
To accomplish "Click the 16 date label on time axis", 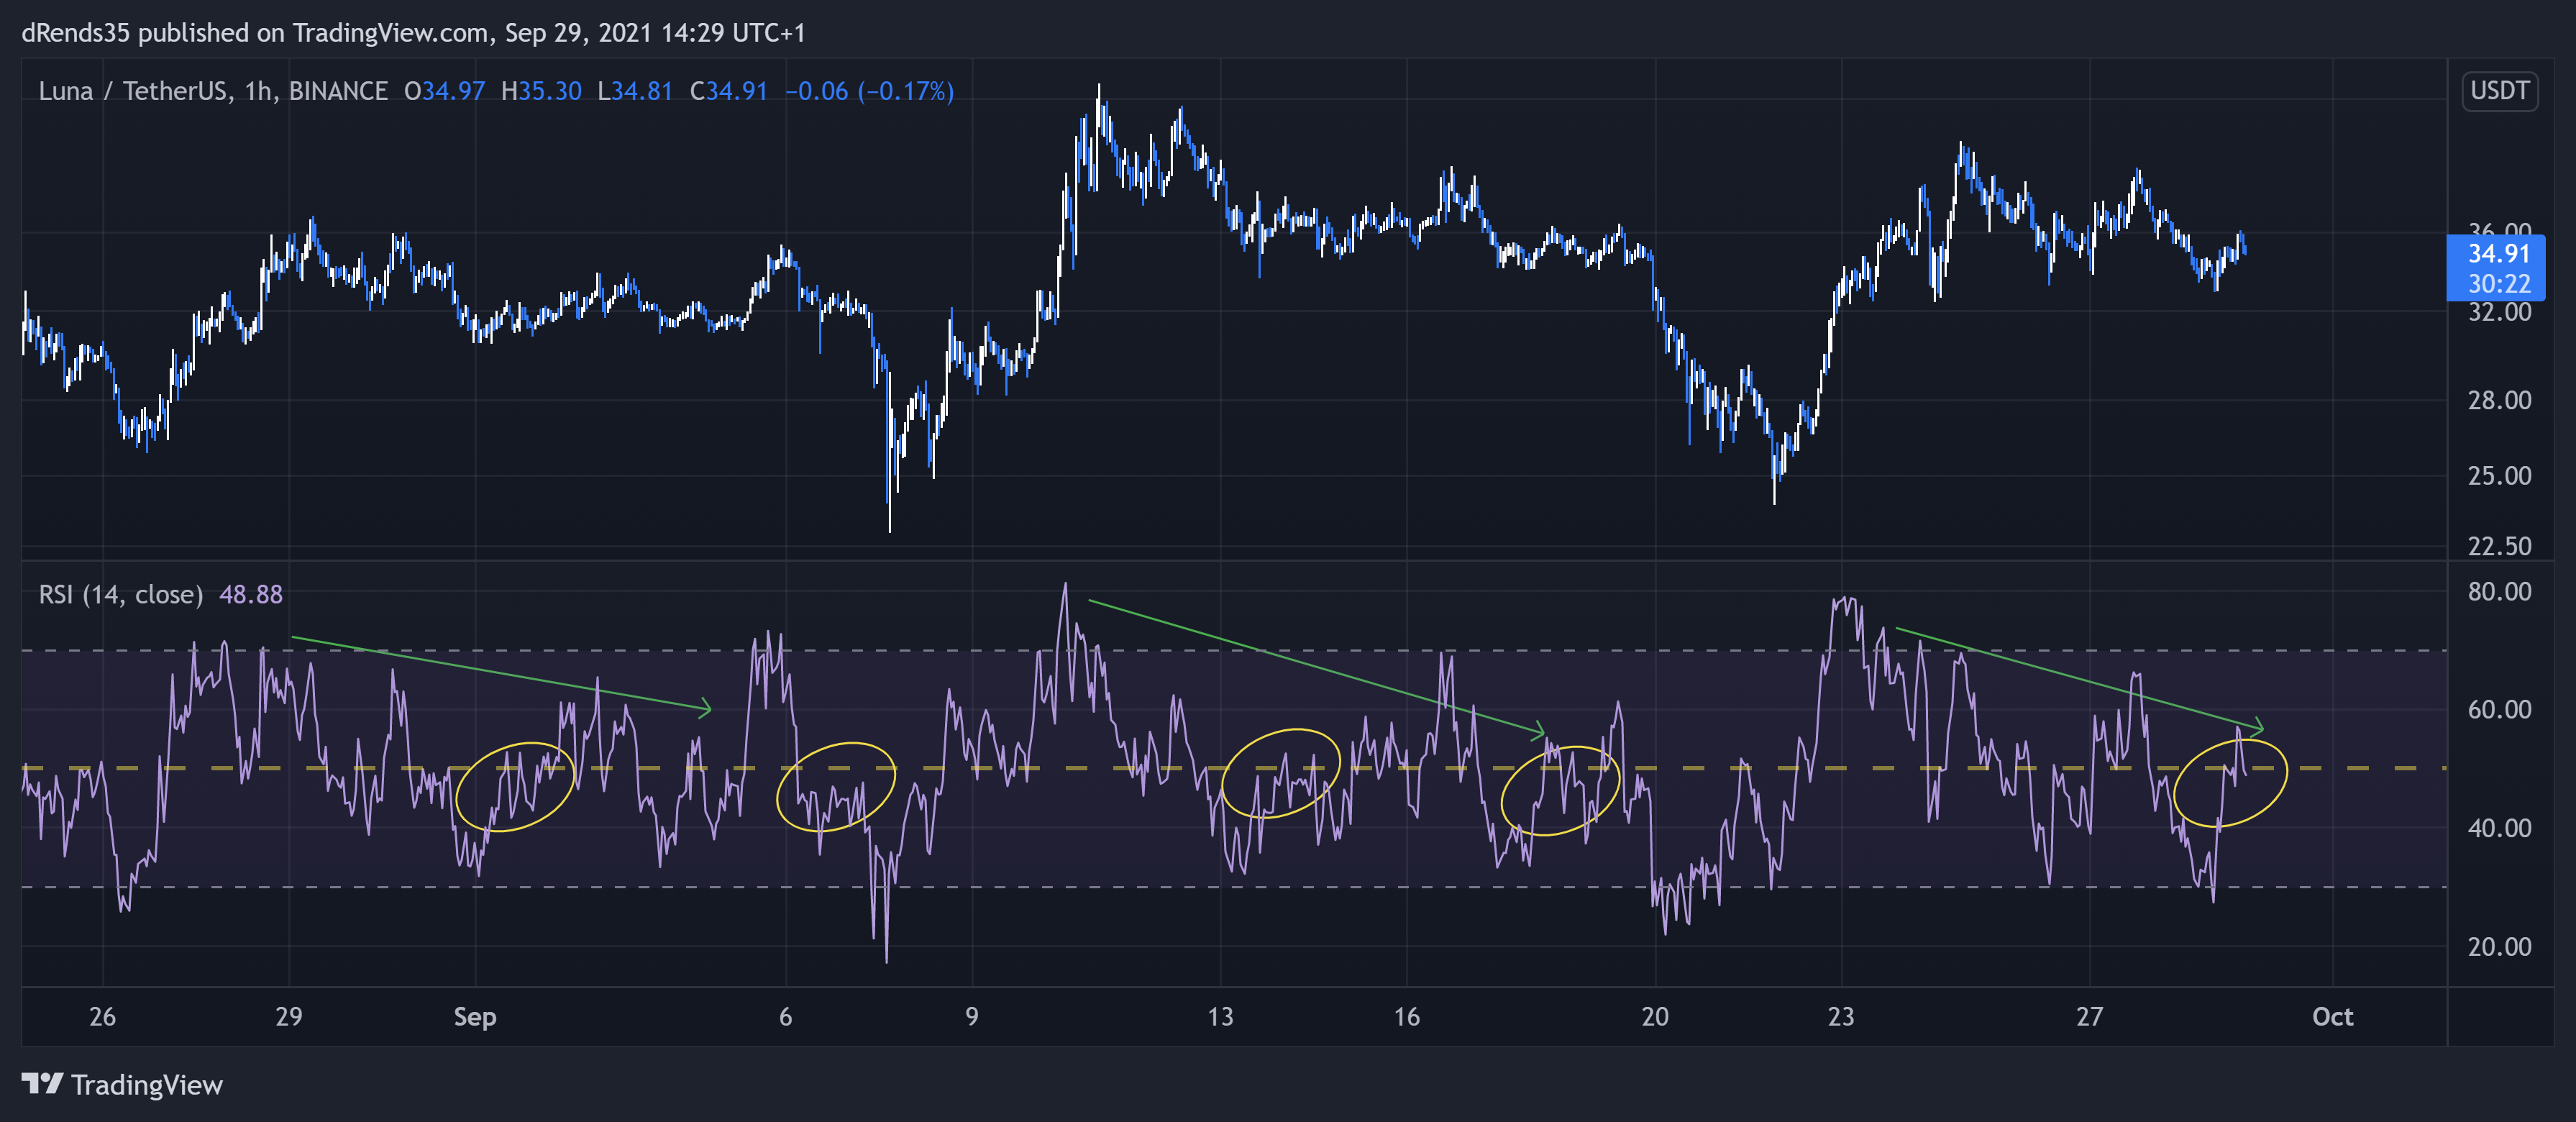I will (1406, 1017).
